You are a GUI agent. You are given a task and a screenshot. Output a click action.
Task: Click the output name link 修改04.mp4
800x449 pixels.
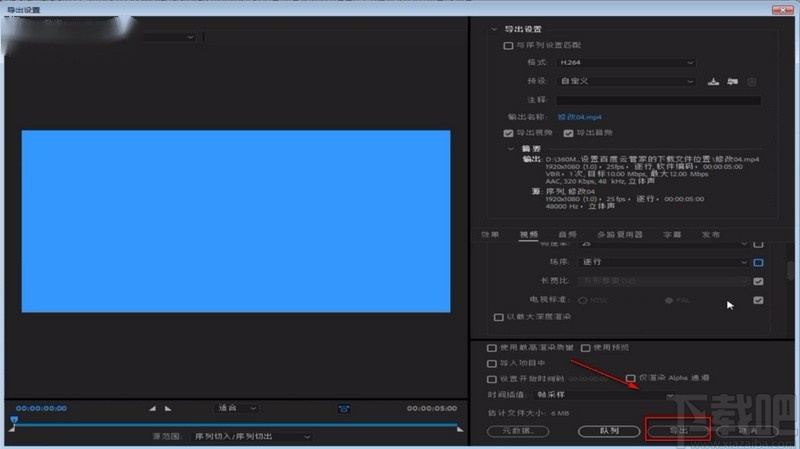pyautogui.click(x=580, y=117)
